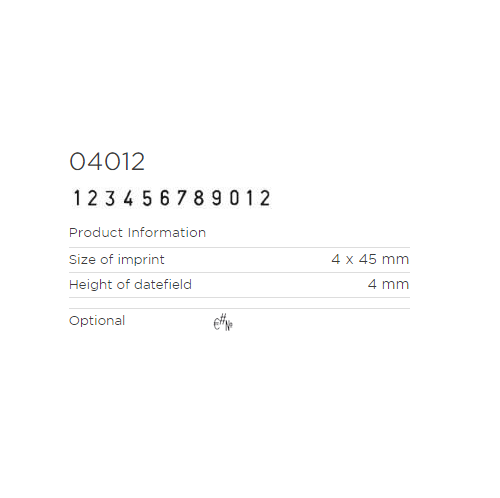Image resolution: width=500 pixels, height=498 pixels.
Task: Click the 4 x 45 mm value
Action: [x=370, y=259]
